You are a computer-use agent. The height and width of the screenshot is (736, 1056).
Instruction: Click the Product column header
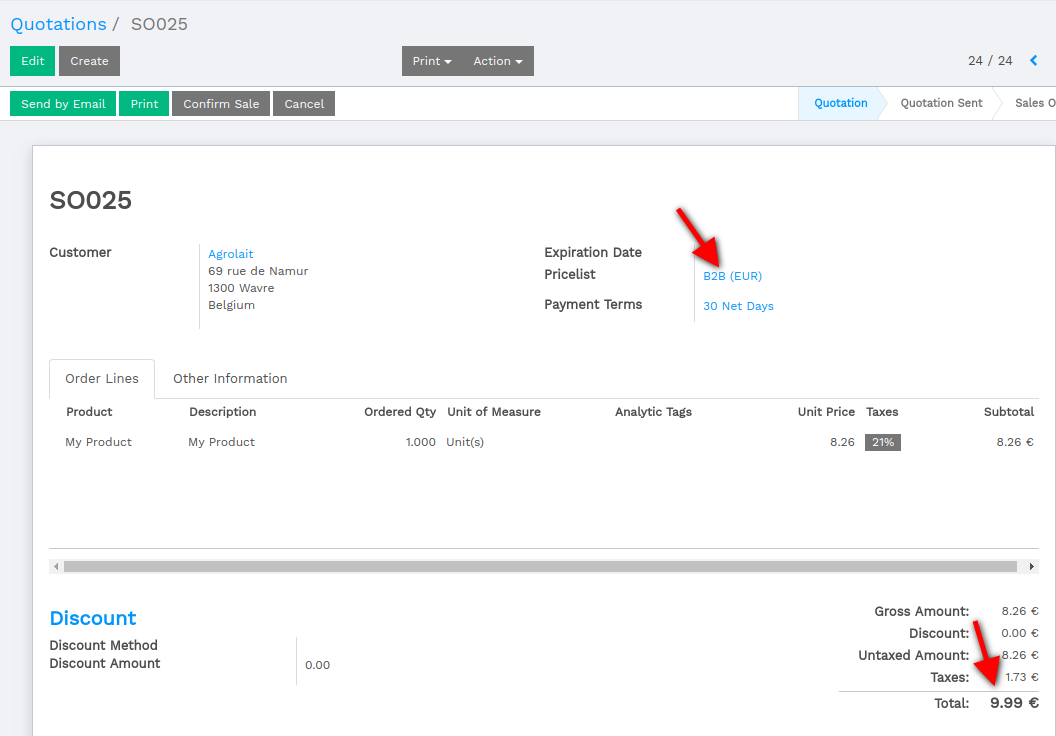coord(89,411)
